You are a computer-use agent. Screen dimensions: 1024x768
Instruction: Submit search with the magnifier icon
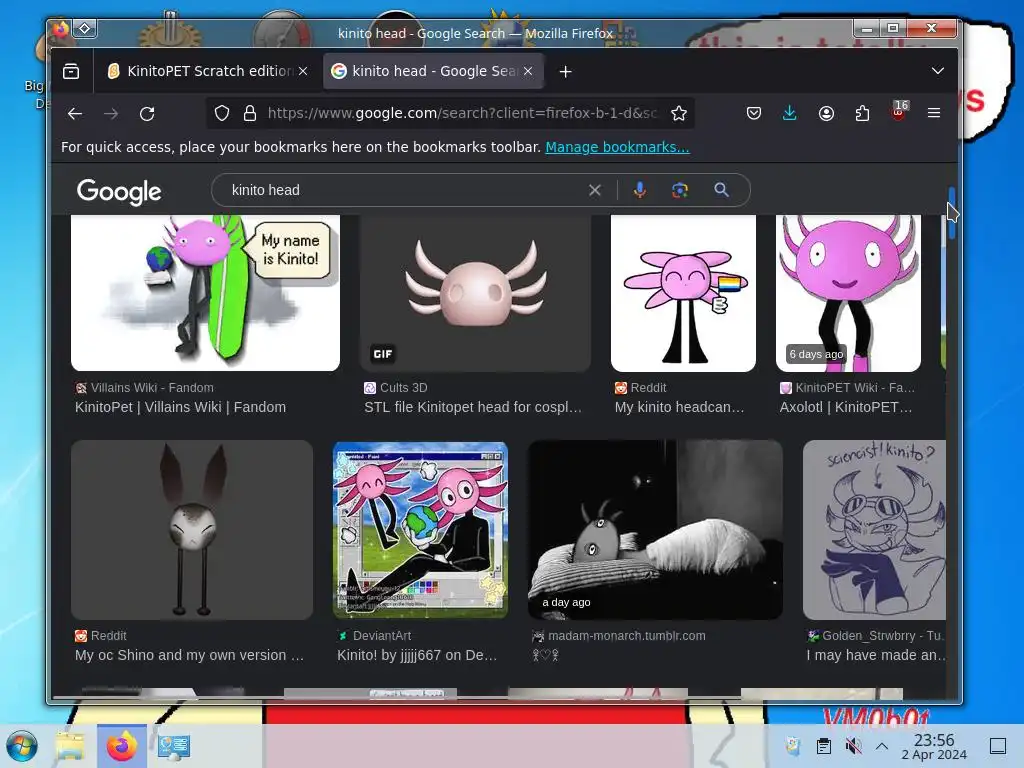point(721,190)
